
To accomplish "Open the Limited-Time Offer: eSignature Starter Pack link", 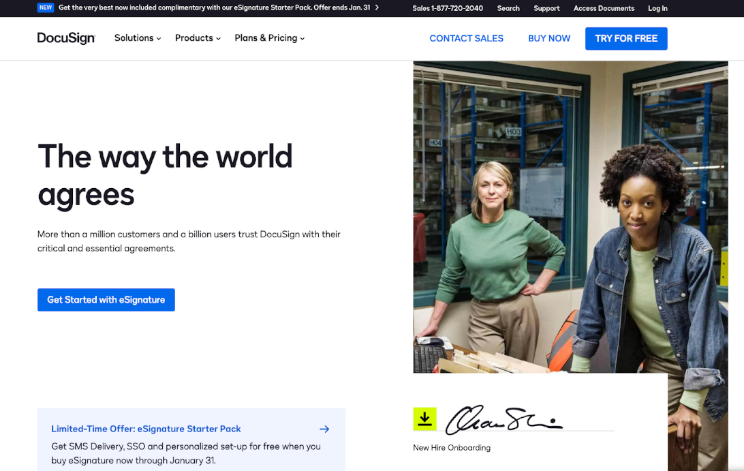I will 146,429.
